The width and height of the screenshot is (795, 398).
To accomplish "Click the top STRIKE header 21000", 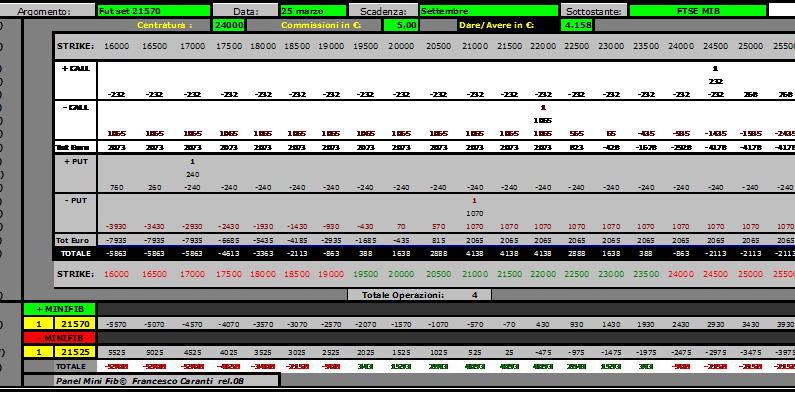I will (x=475, y=46).
